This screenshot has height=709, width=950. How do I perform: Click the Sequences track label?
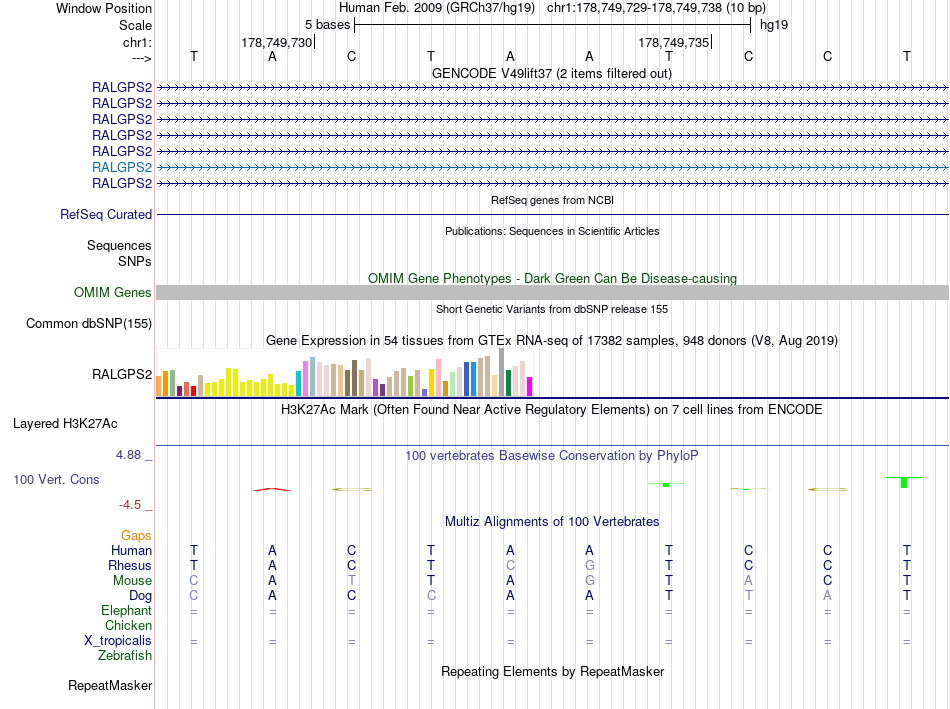(x=119, y=245)
